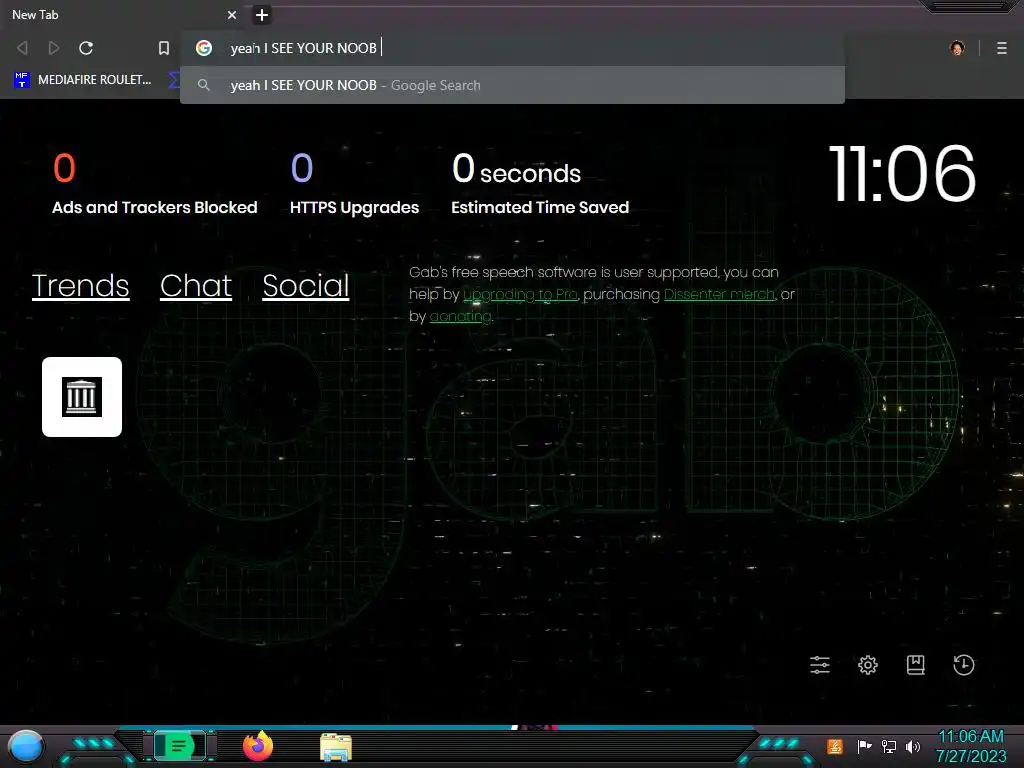Open the user profile avatar
1024x768 pixels.
coord(957,48)
